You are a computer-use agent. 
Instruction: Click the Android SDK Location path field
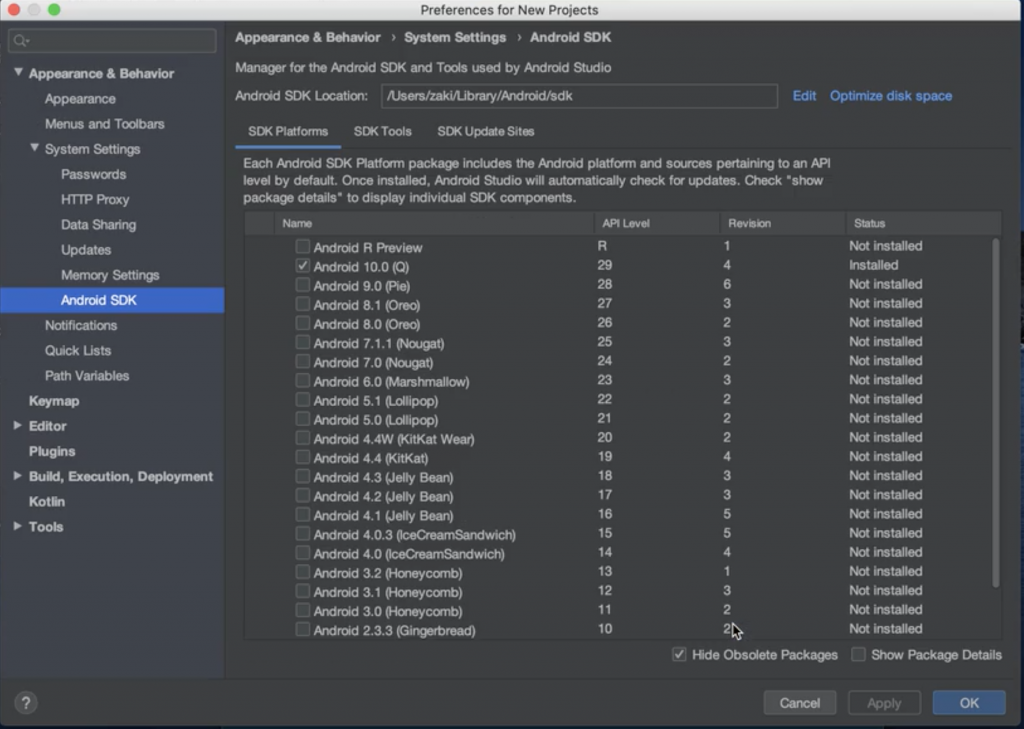(x=579, y=96)
